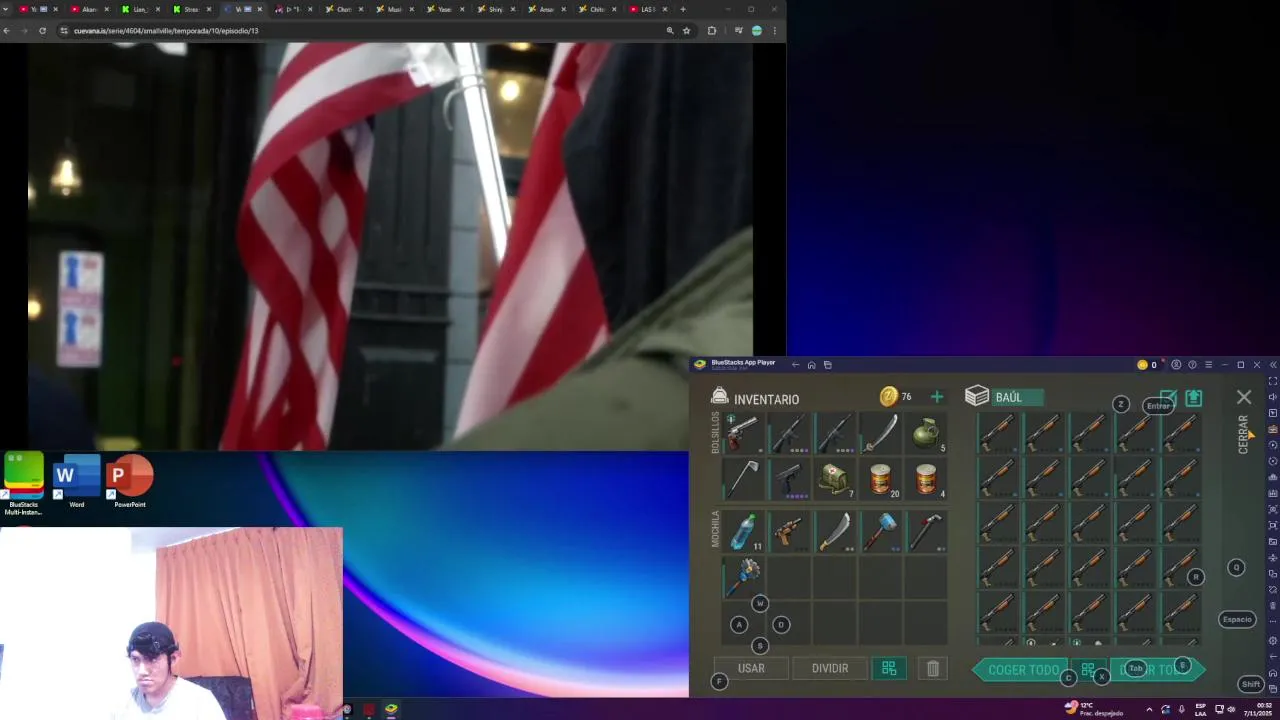Open the Chrome extensions puzzle icon
The width and height of the screenshot is (1280, 720).
[711, 31]
